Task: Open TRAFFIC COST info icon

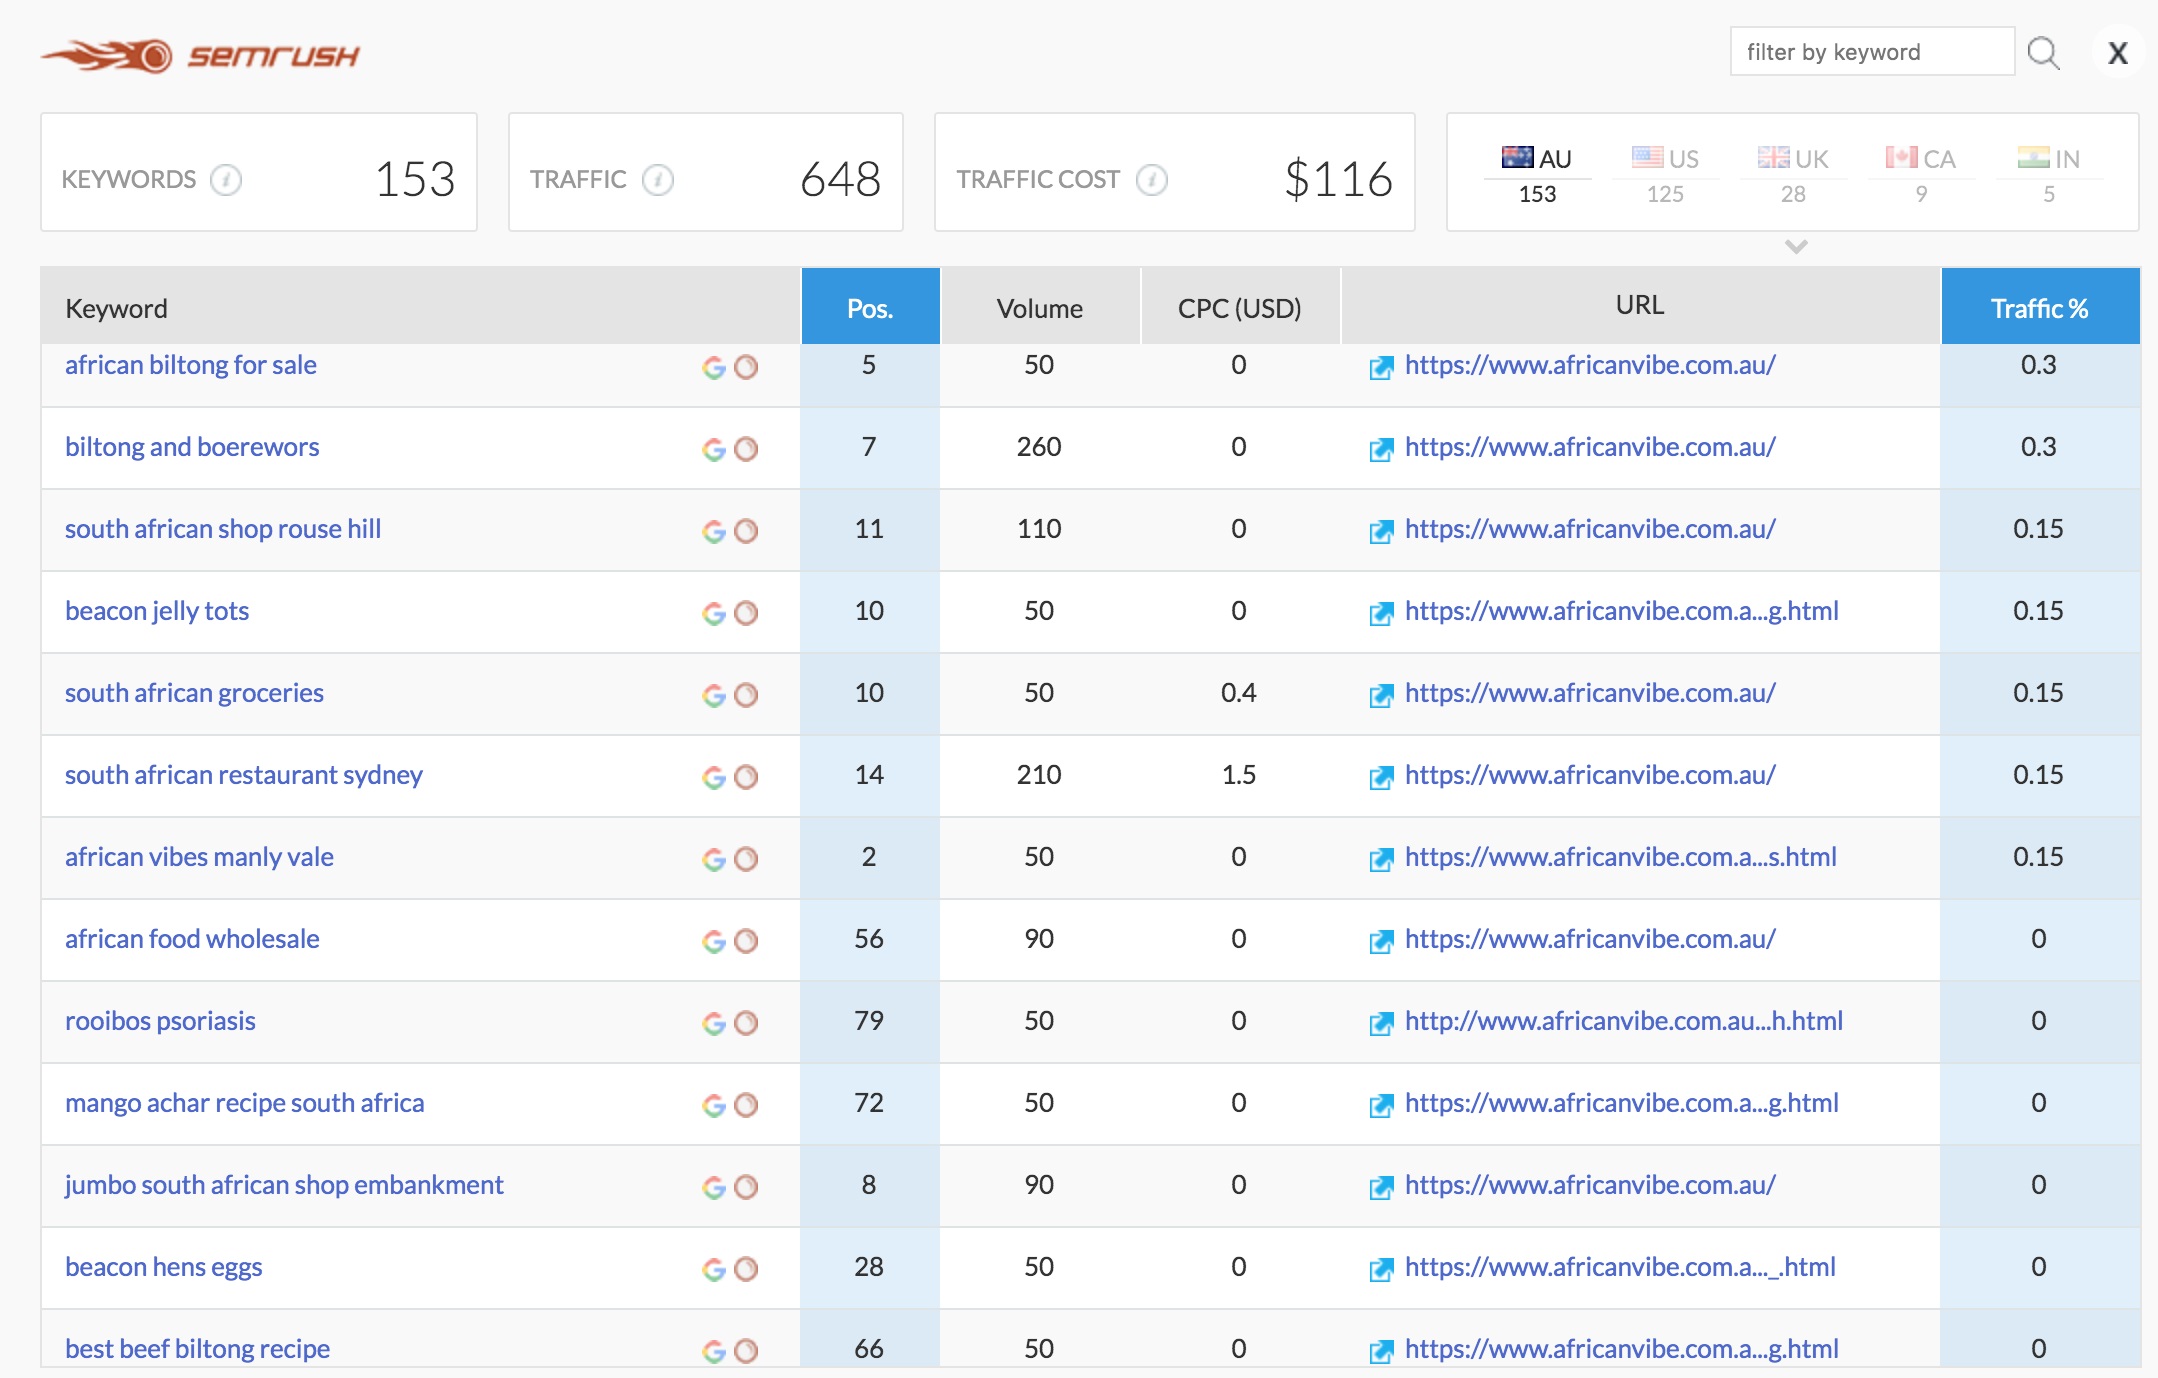Action: pos(1151,180)
